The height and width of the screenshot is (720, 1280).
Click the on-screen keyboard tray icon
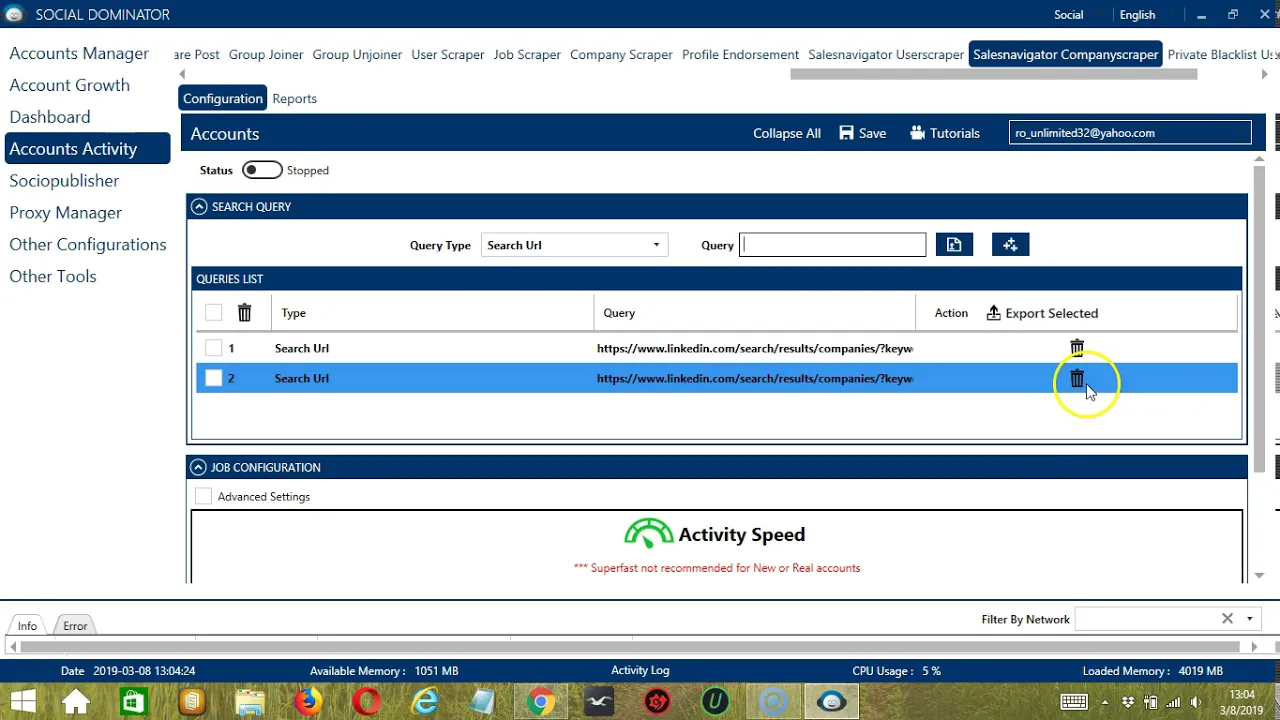[1074, 702]
